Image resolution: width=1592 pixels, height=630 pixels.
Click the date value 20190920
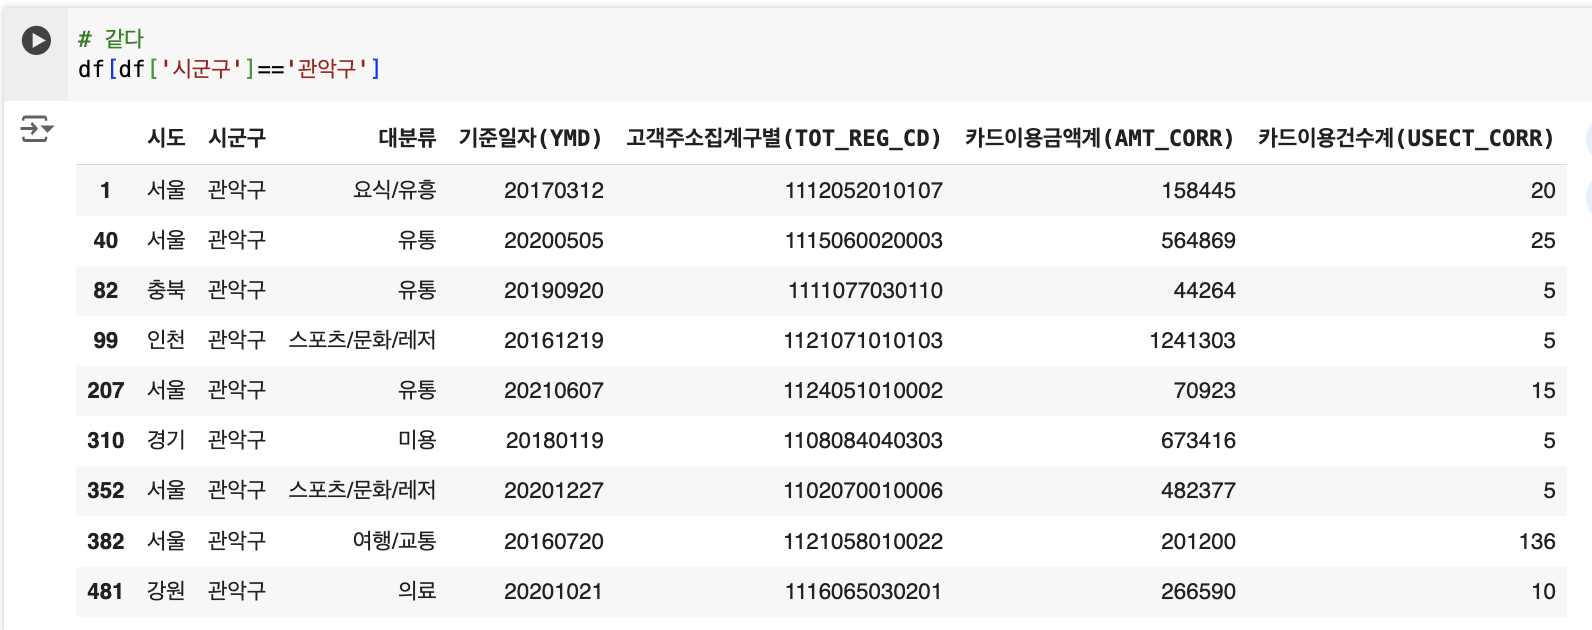pyautogui.click(x=554, y=290)
